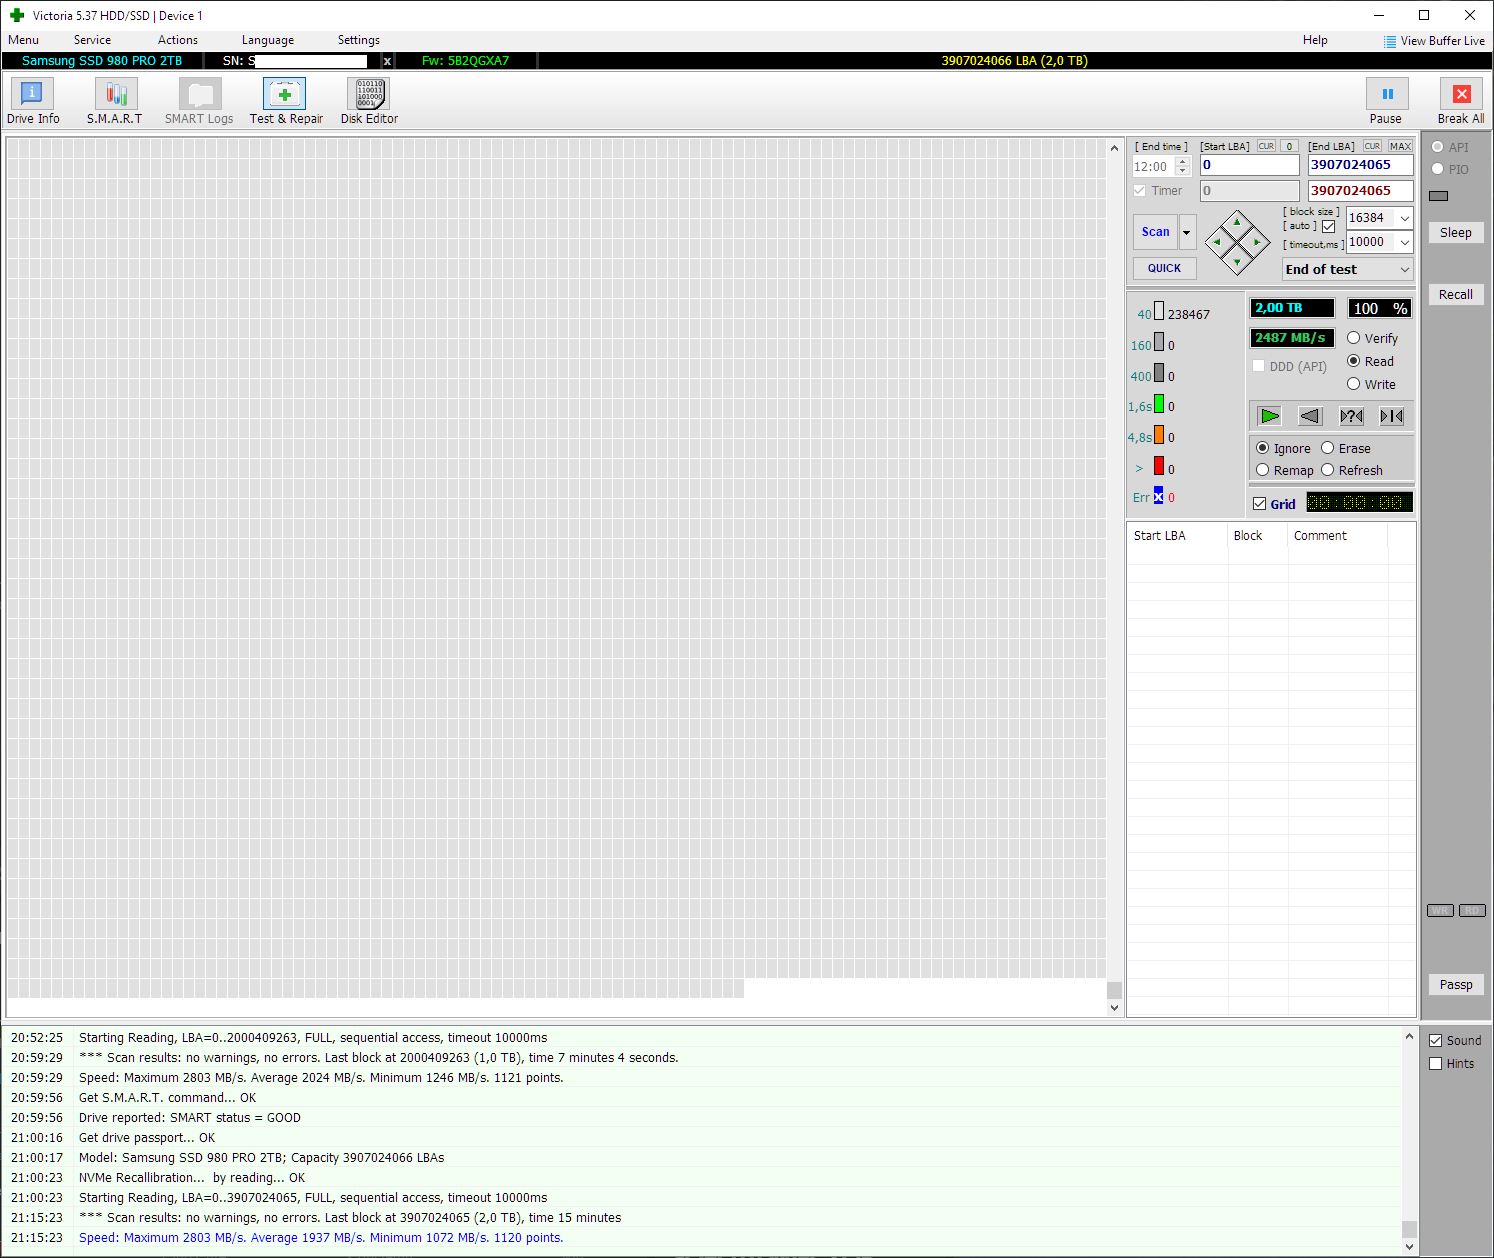1494x1258 pixels.
Task: Open the Menu menu
Action: [x=24, y=40]
